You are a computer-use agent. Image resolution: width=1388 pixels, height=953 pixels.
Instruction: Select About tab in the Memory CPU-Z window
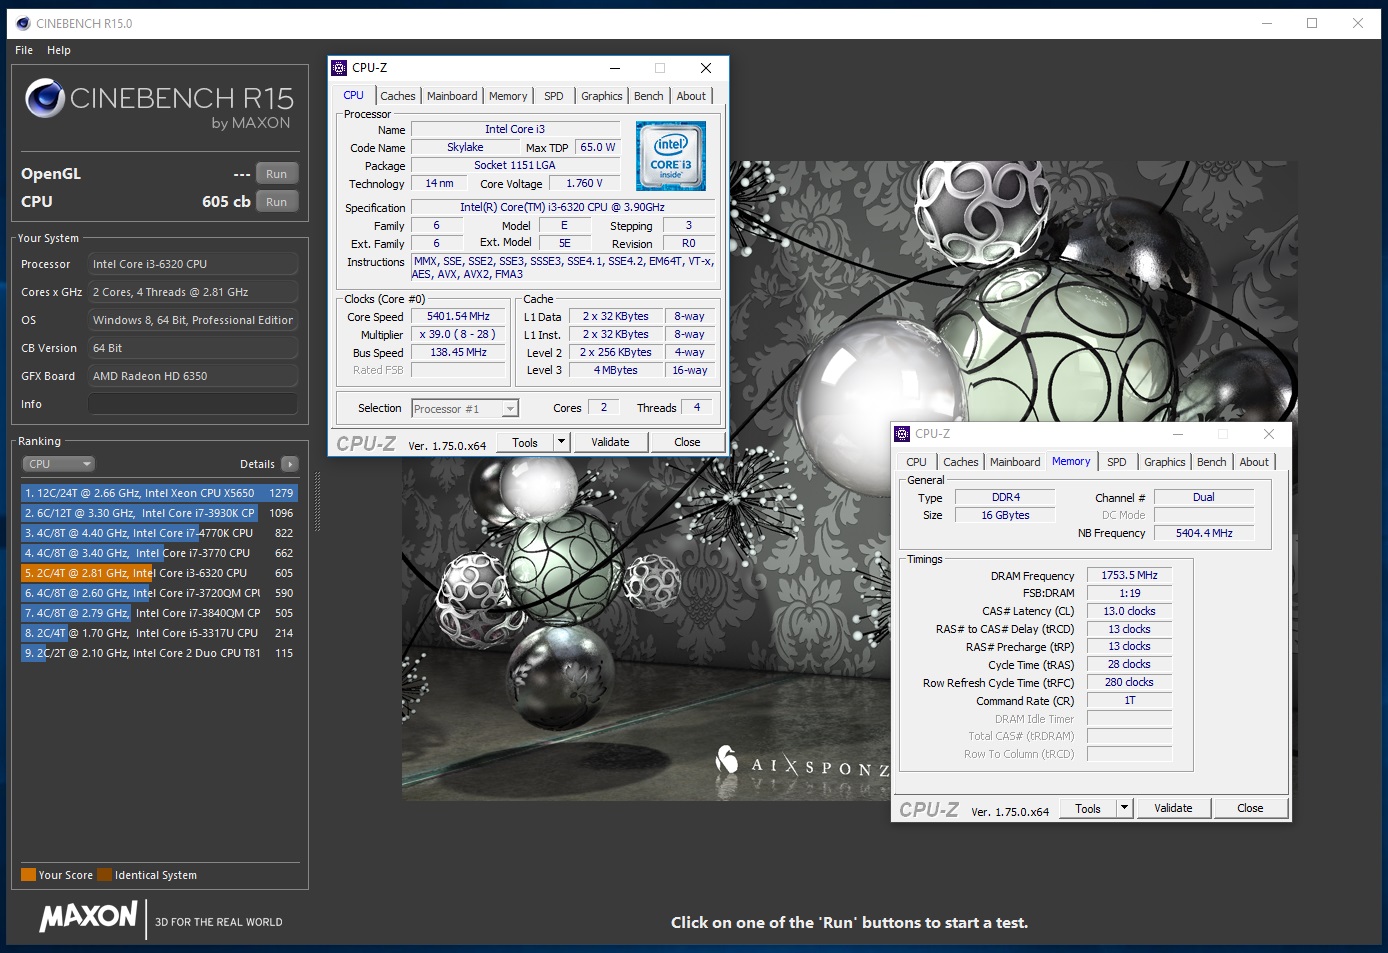click(x=1254, y=462)
